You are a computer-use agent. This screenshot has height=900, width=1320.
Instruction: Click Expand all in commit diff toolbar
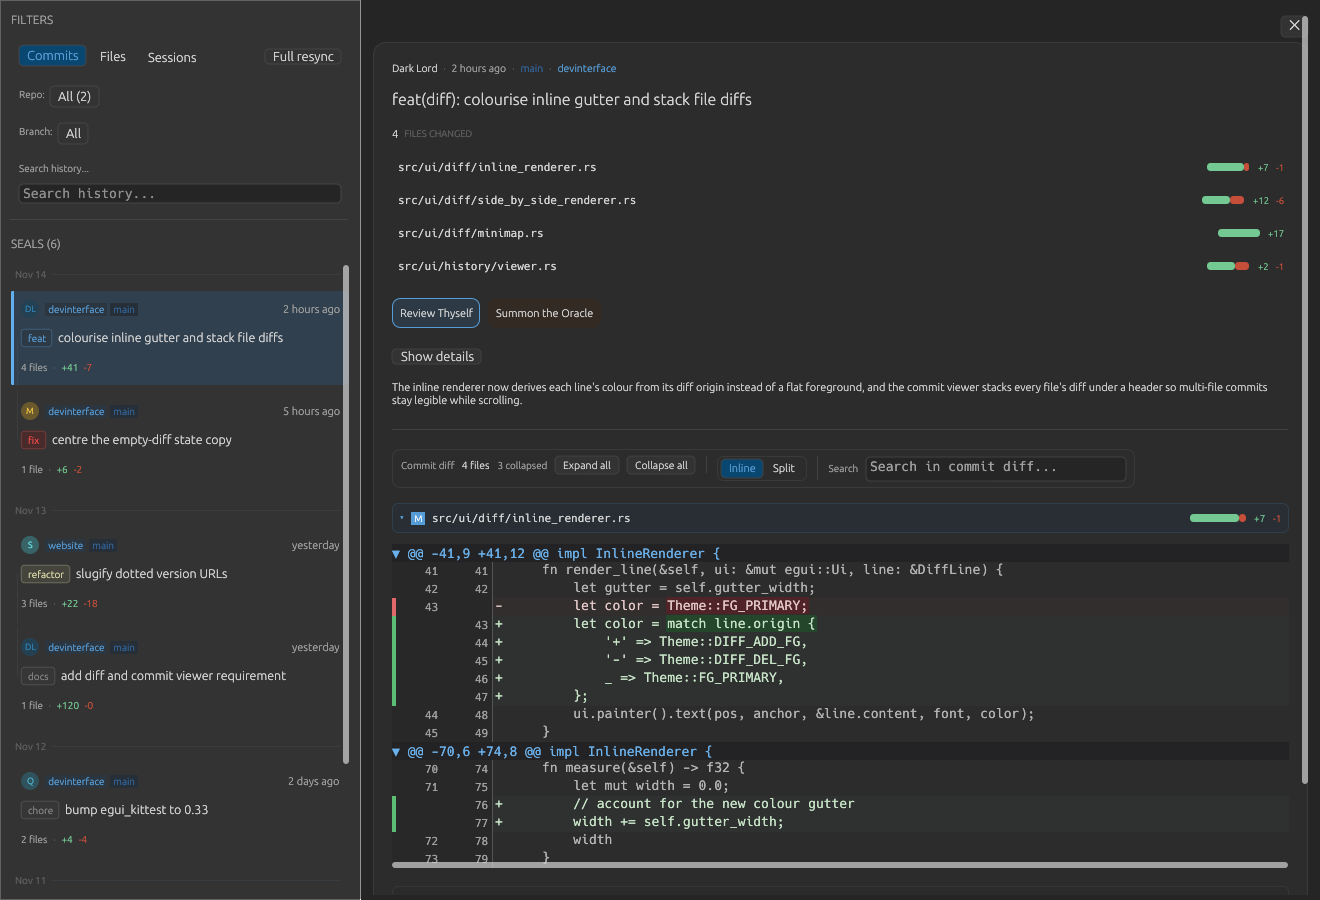587,466
